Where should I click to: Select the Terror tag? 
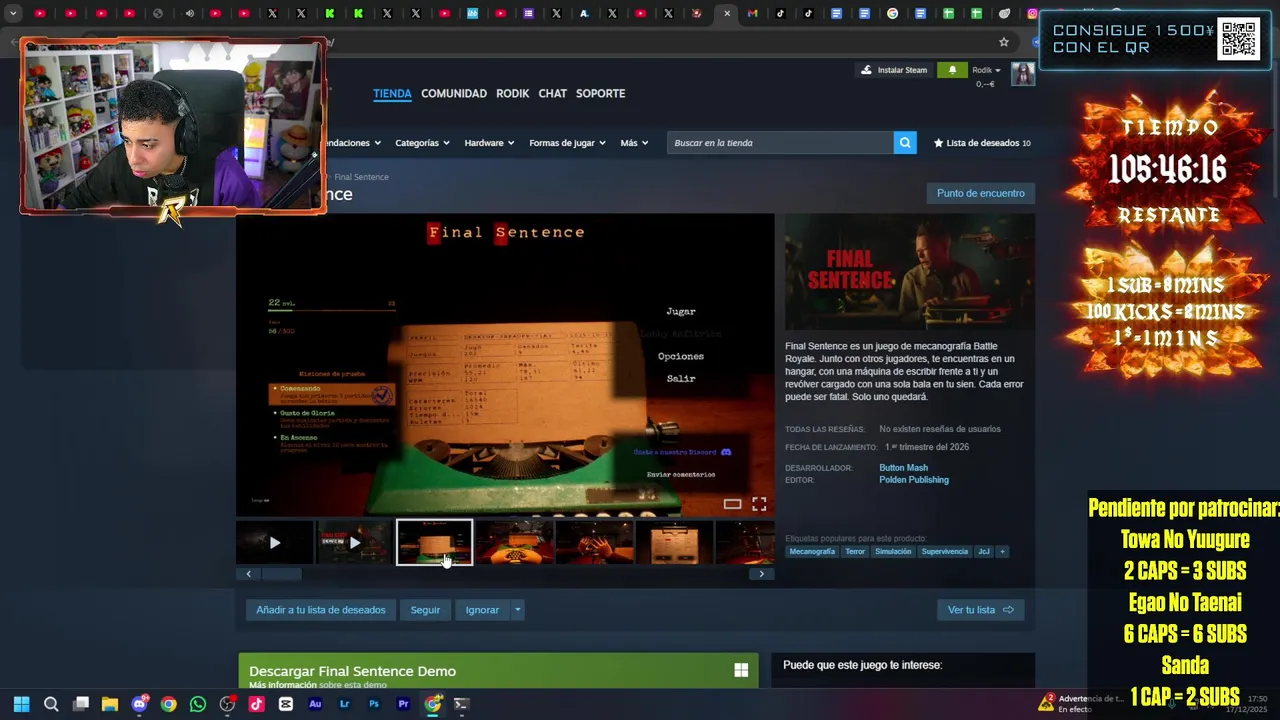pyautogui.click(x=855, y=551)
